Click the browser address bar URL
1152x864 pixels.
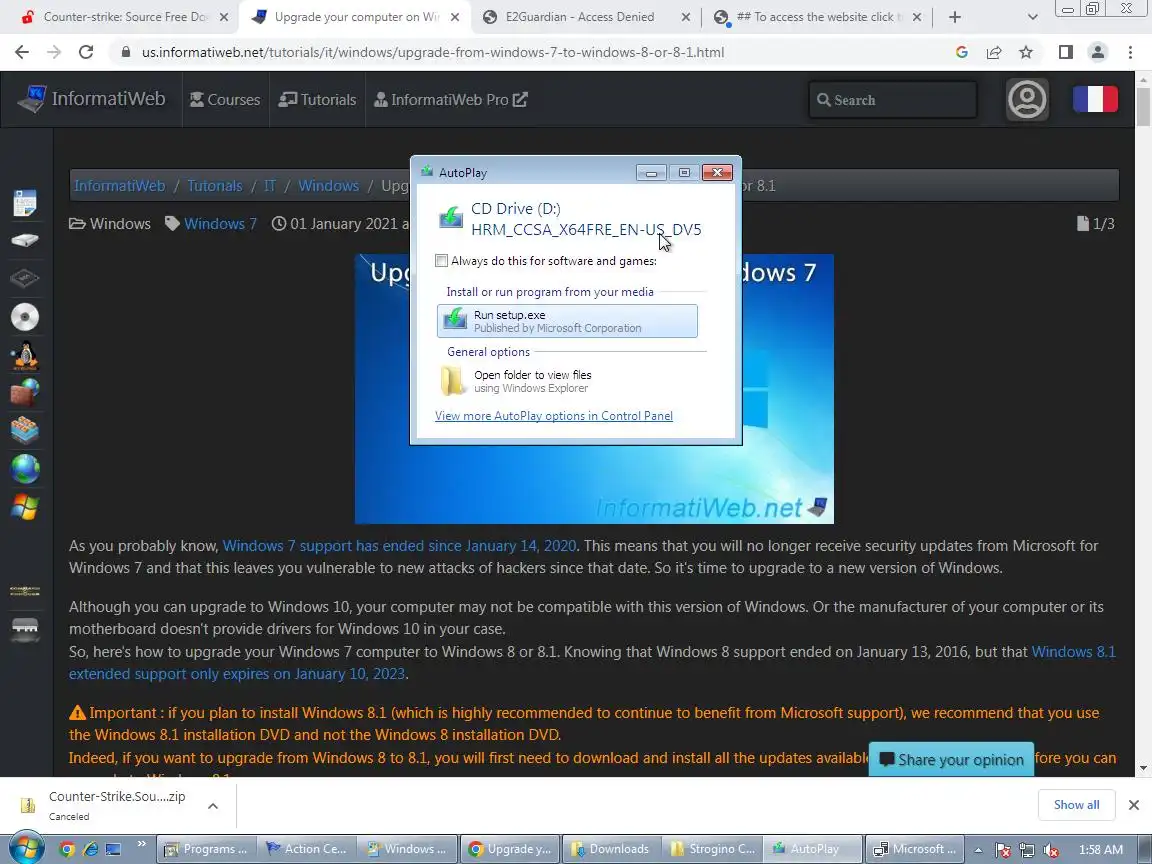[433, 52]
